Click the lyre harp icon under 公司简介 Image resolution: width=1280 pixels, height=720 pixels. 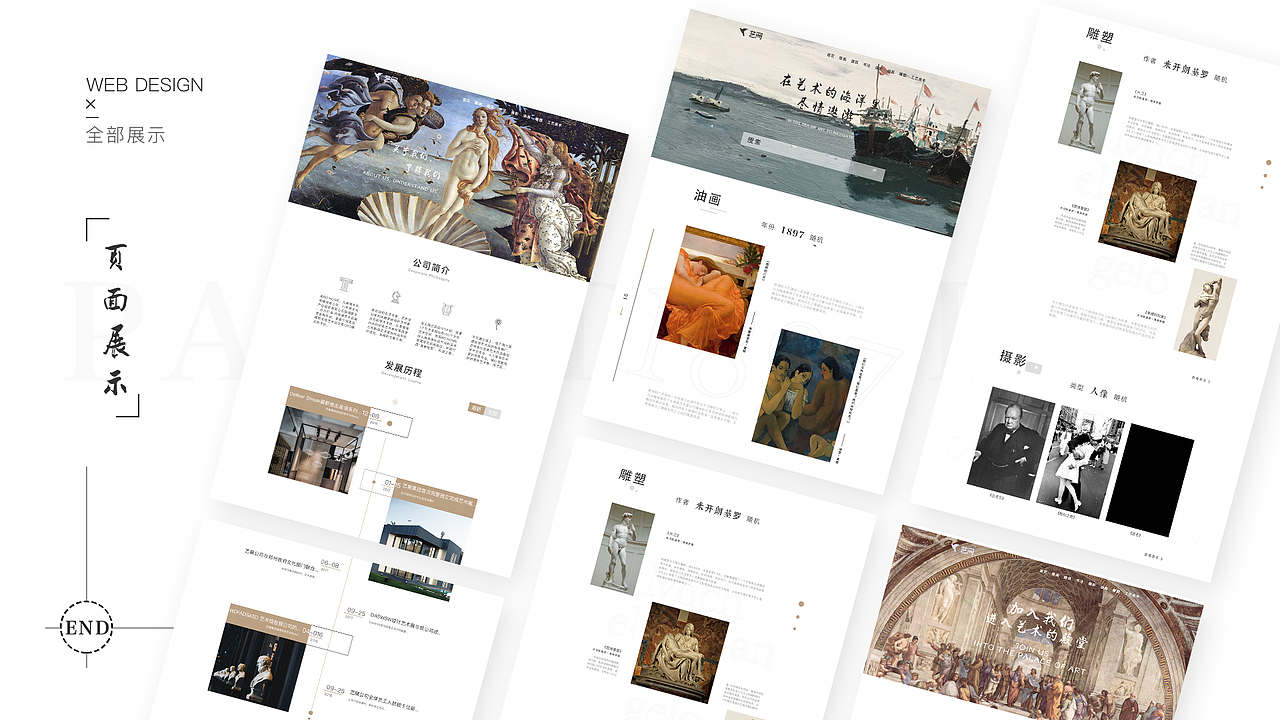[447, 309]
